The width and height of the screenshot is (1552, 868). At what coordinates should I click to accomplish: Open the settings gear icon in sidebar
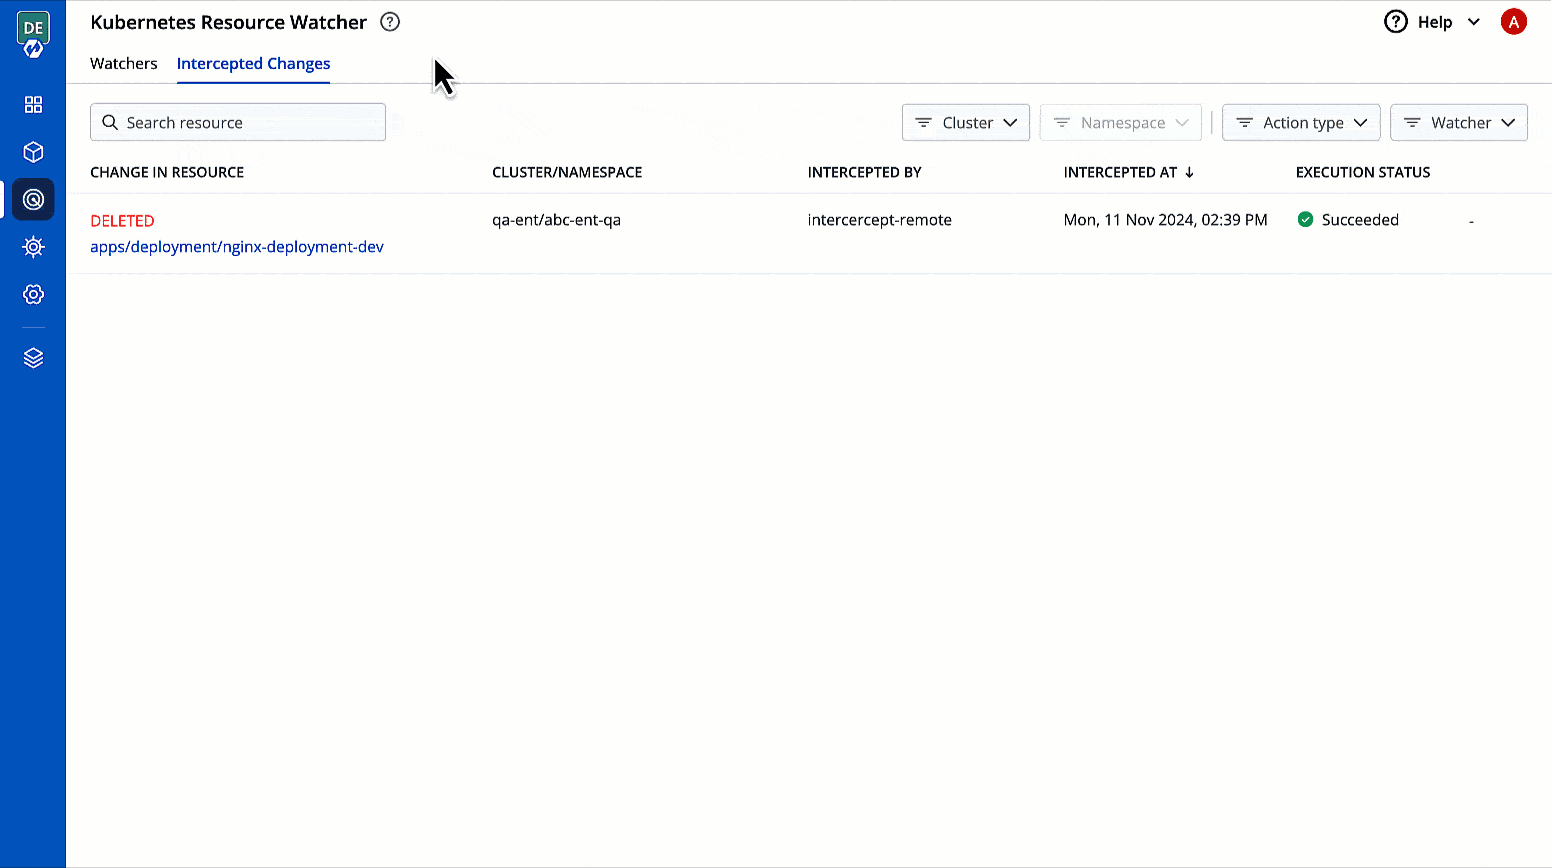pyautogui.click(x=33, y=294)
